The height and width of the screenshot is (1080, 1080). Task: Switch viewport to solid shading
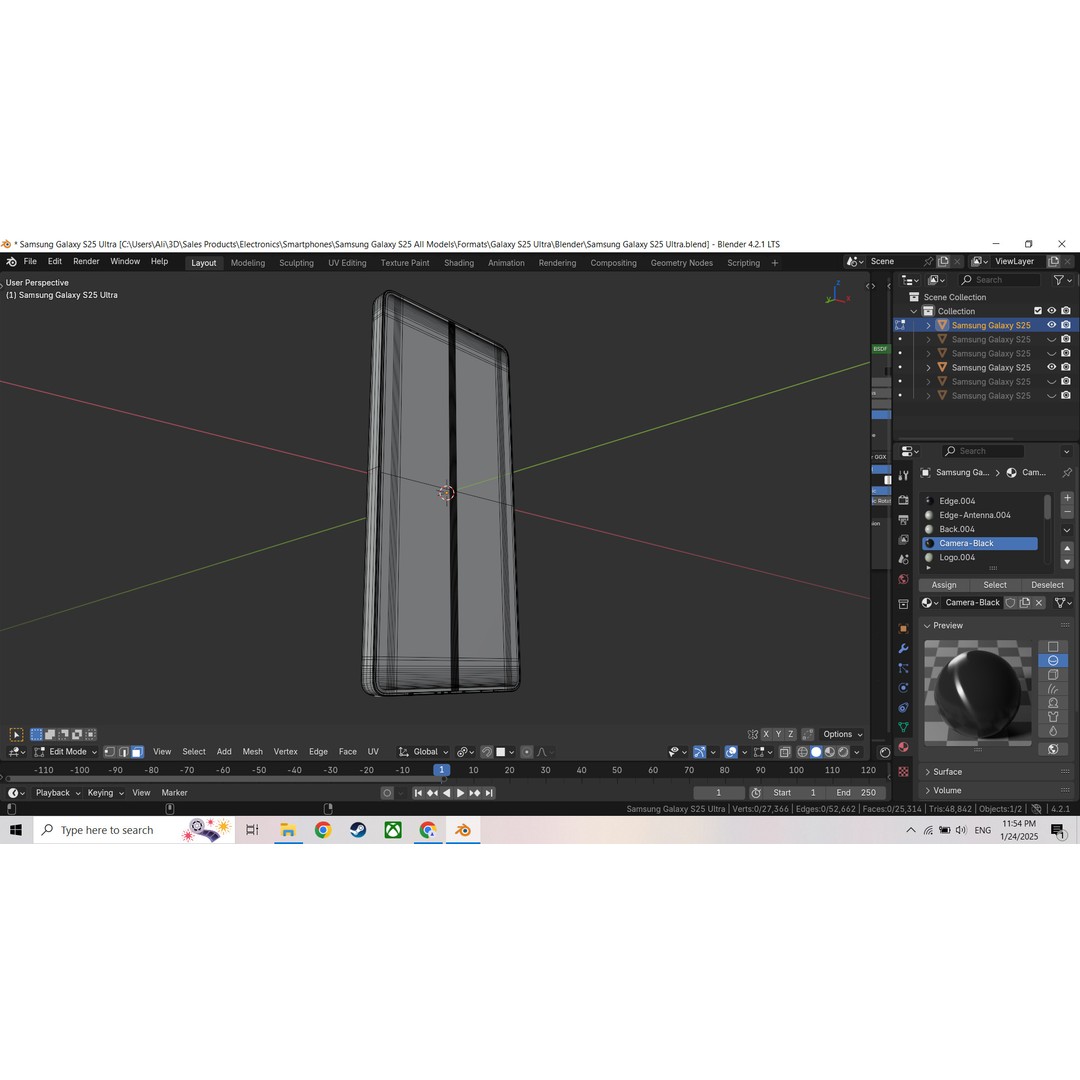click(x=816, y=752)
